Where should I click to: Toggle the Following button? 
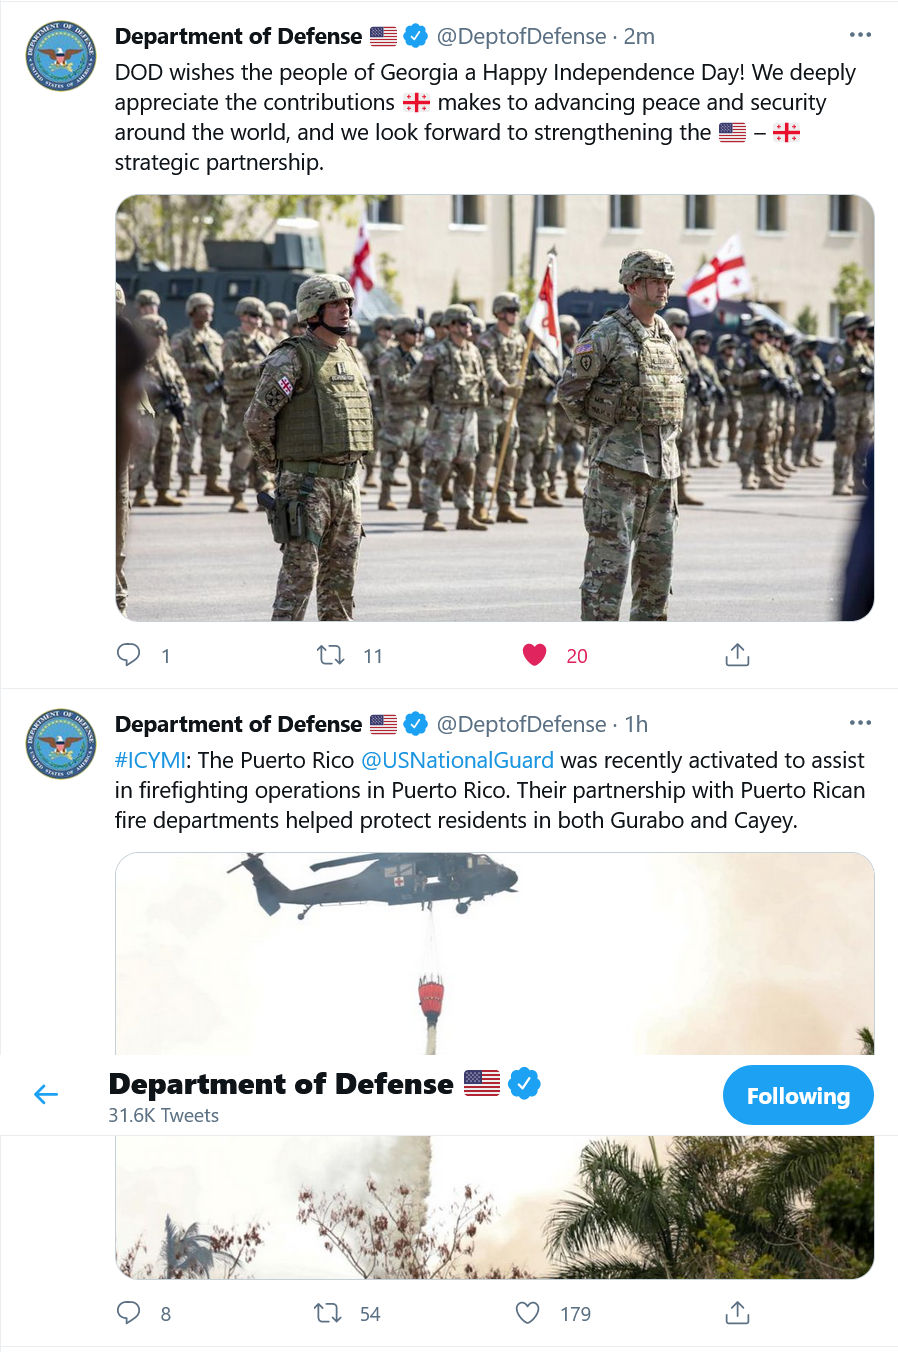[x=798, y=1096]
